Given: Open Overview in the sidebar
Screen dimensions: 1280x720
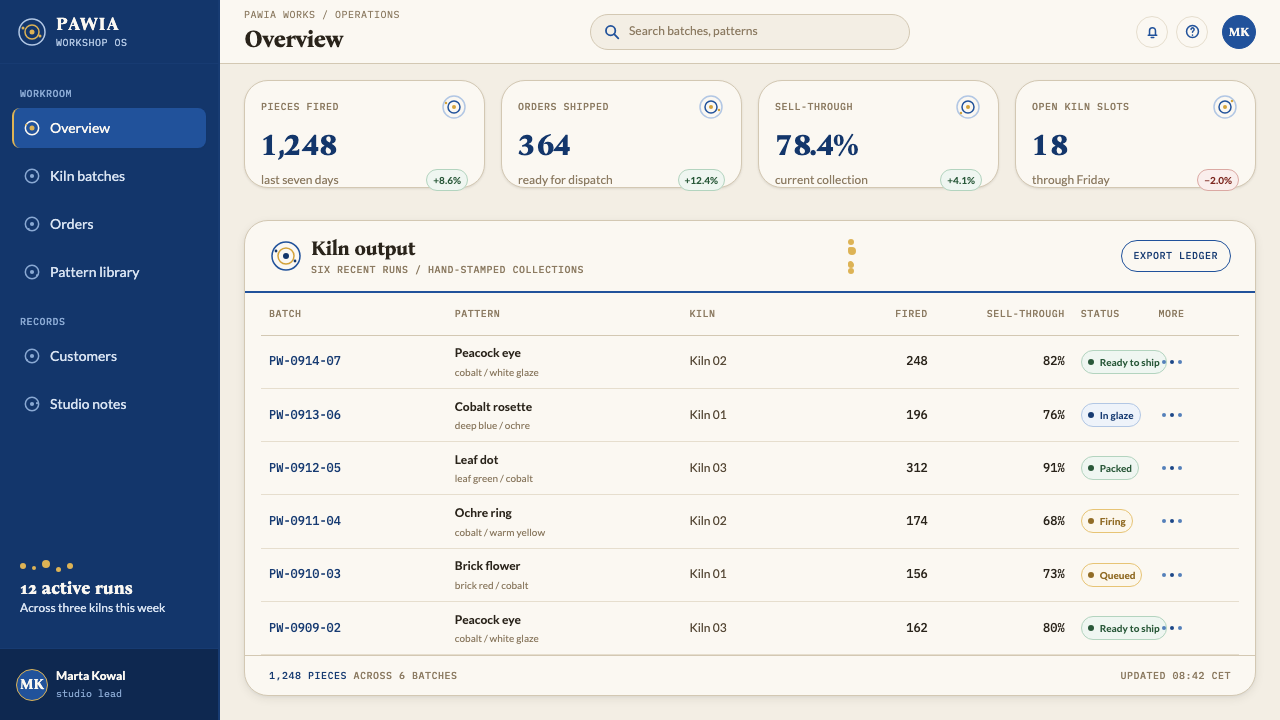Looking at the screenshot, I should (109, 128).
